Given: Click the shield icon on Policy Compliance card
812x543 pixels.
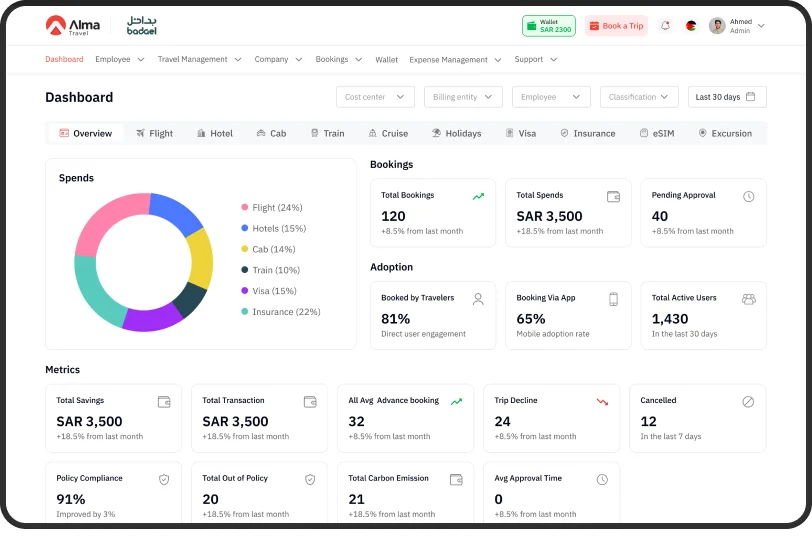Looking at the screenshot, I should (164, 480).
